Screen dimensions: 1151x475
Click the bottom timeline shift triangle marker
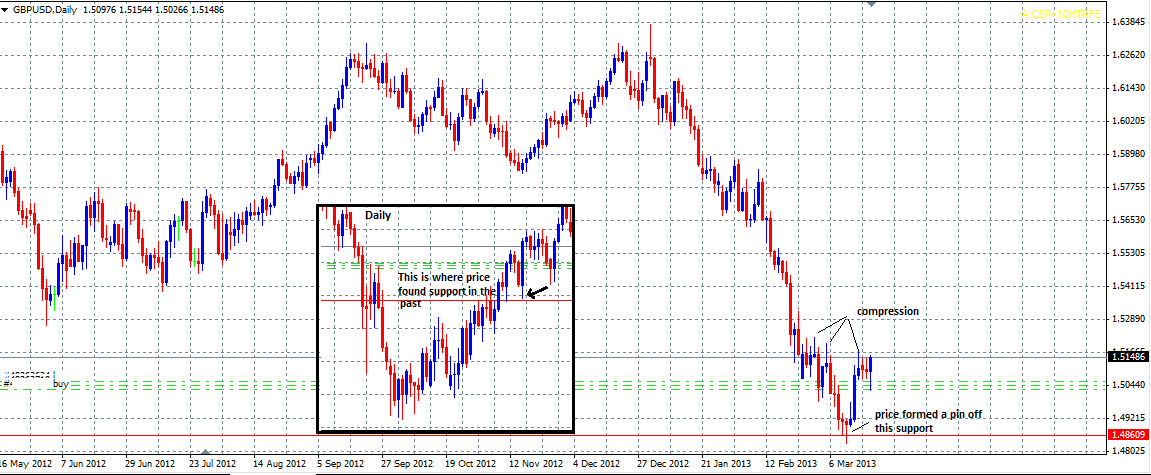(x=206, y=453)
